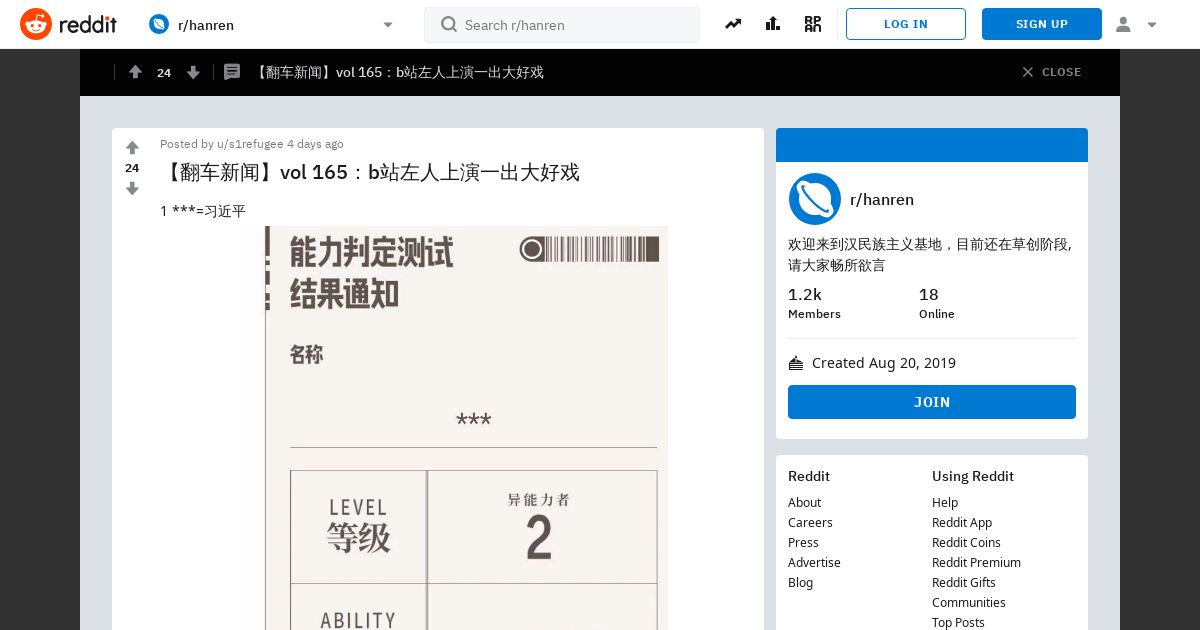Image resolution: width=1200 pixels, height=630 pixels.
Task: Open the About footer link
Action: [804, 503]
